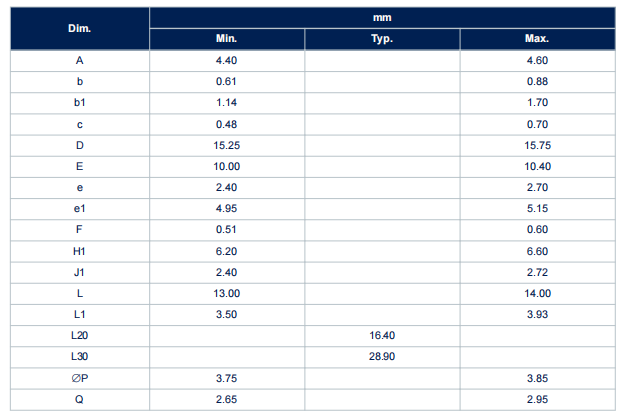Click the 13.00 min value for L
627x420 pixels.
(226, 293)
